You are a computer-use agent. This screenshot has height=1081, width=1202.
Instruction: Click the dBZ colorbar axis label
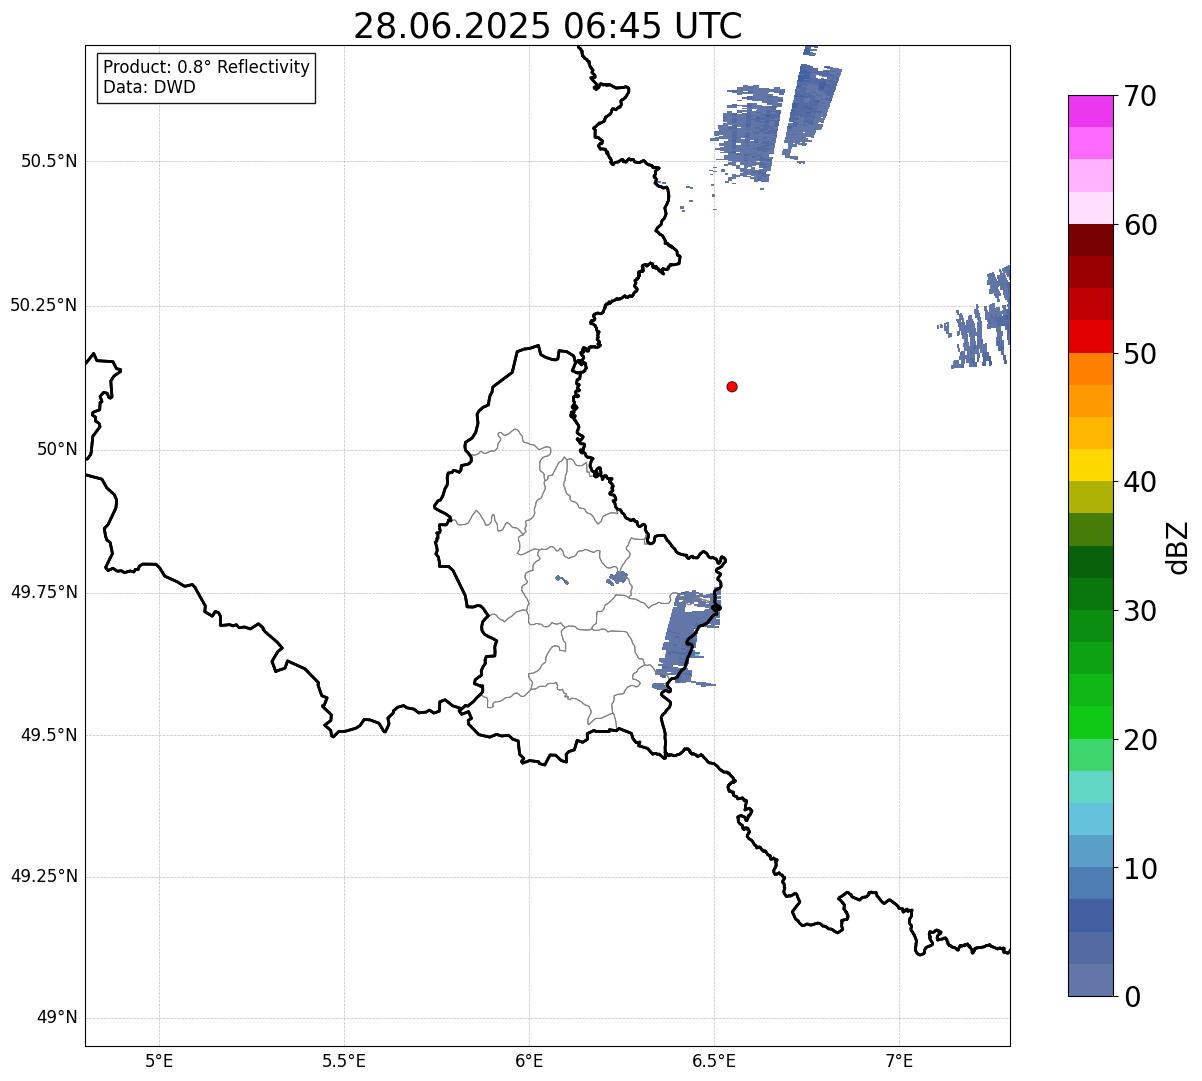(x=1178, y=546)
